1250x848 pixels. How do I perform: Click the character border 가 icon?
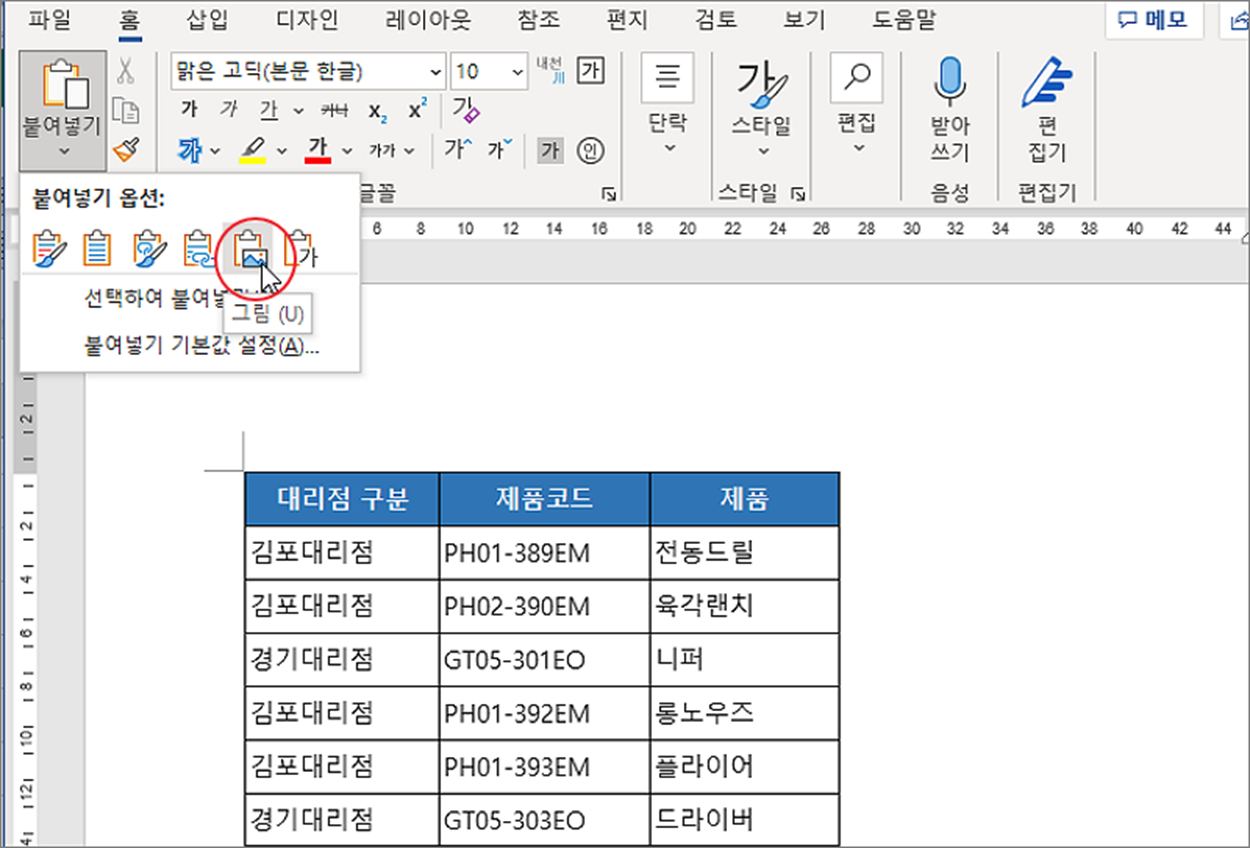(x=592, y=72)
